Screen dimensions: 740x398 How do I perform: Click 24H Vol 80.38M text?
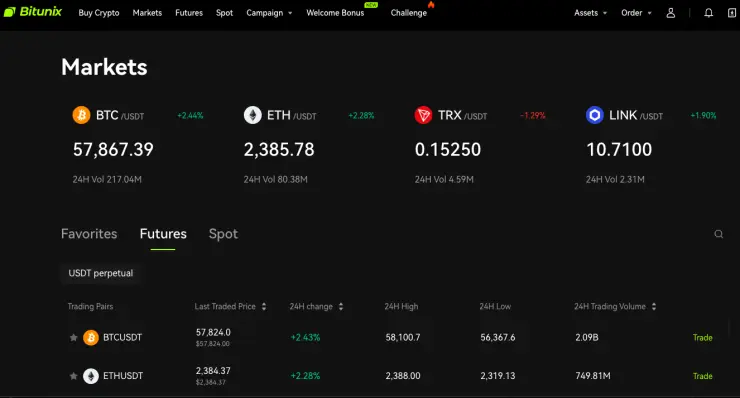(x=276, y=179)
